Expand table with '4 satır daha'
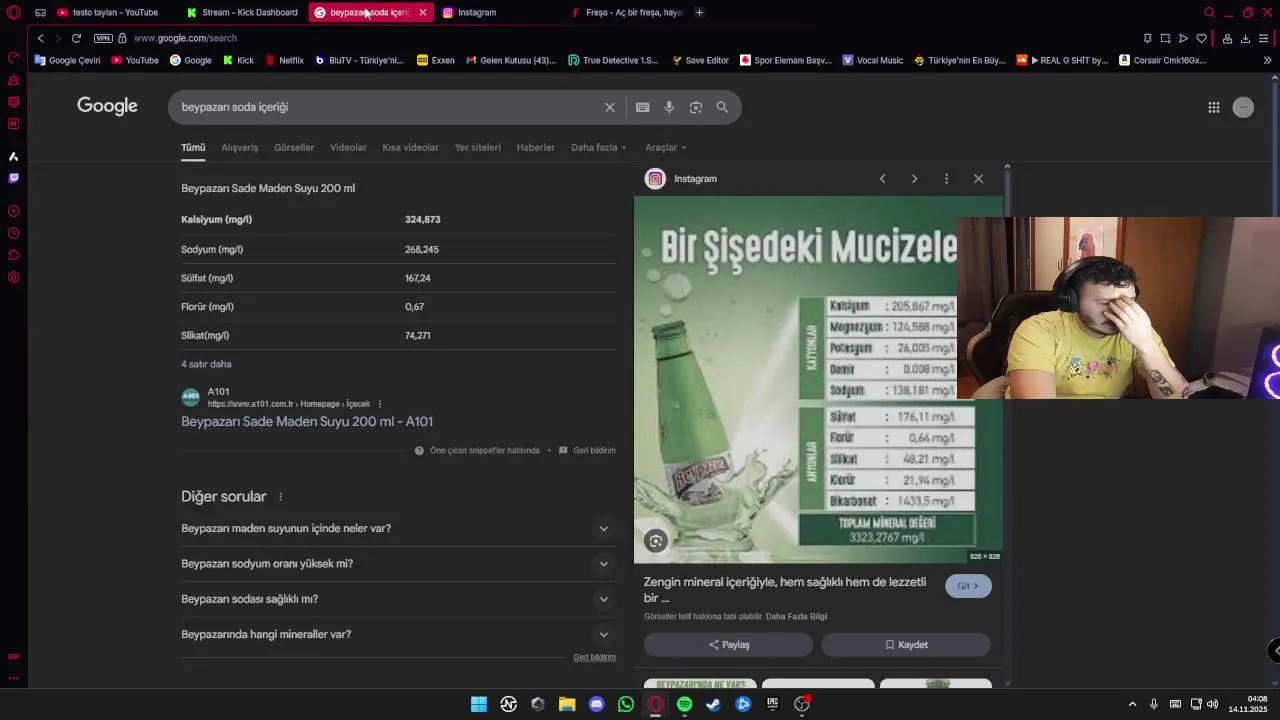This screenshot has height=720, width=1280. point(206,364)
